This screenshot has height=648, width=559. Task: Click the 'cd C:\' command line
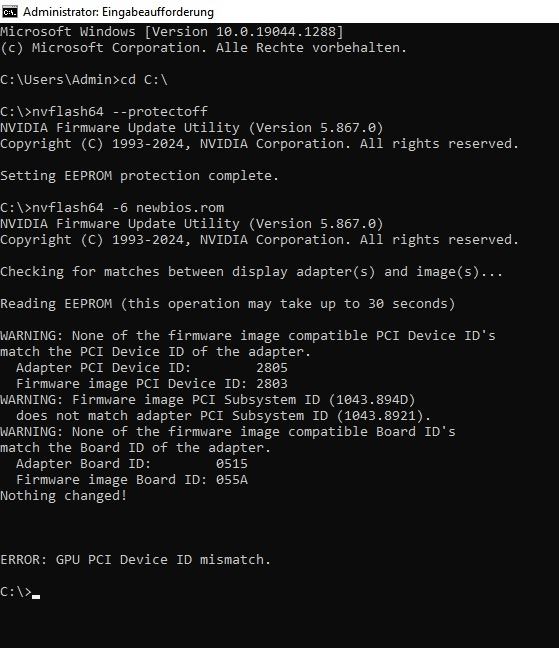[84, 79]
